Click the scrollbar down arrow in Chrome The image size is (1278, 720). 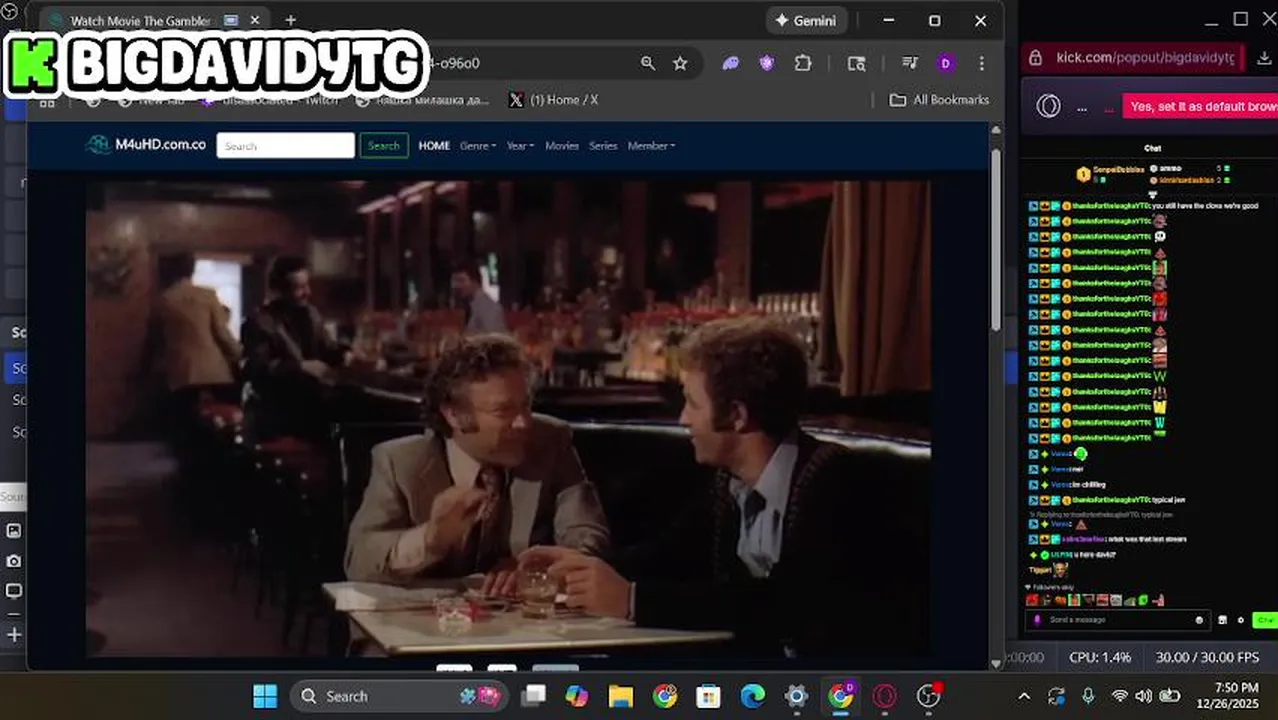pos(995,663)
